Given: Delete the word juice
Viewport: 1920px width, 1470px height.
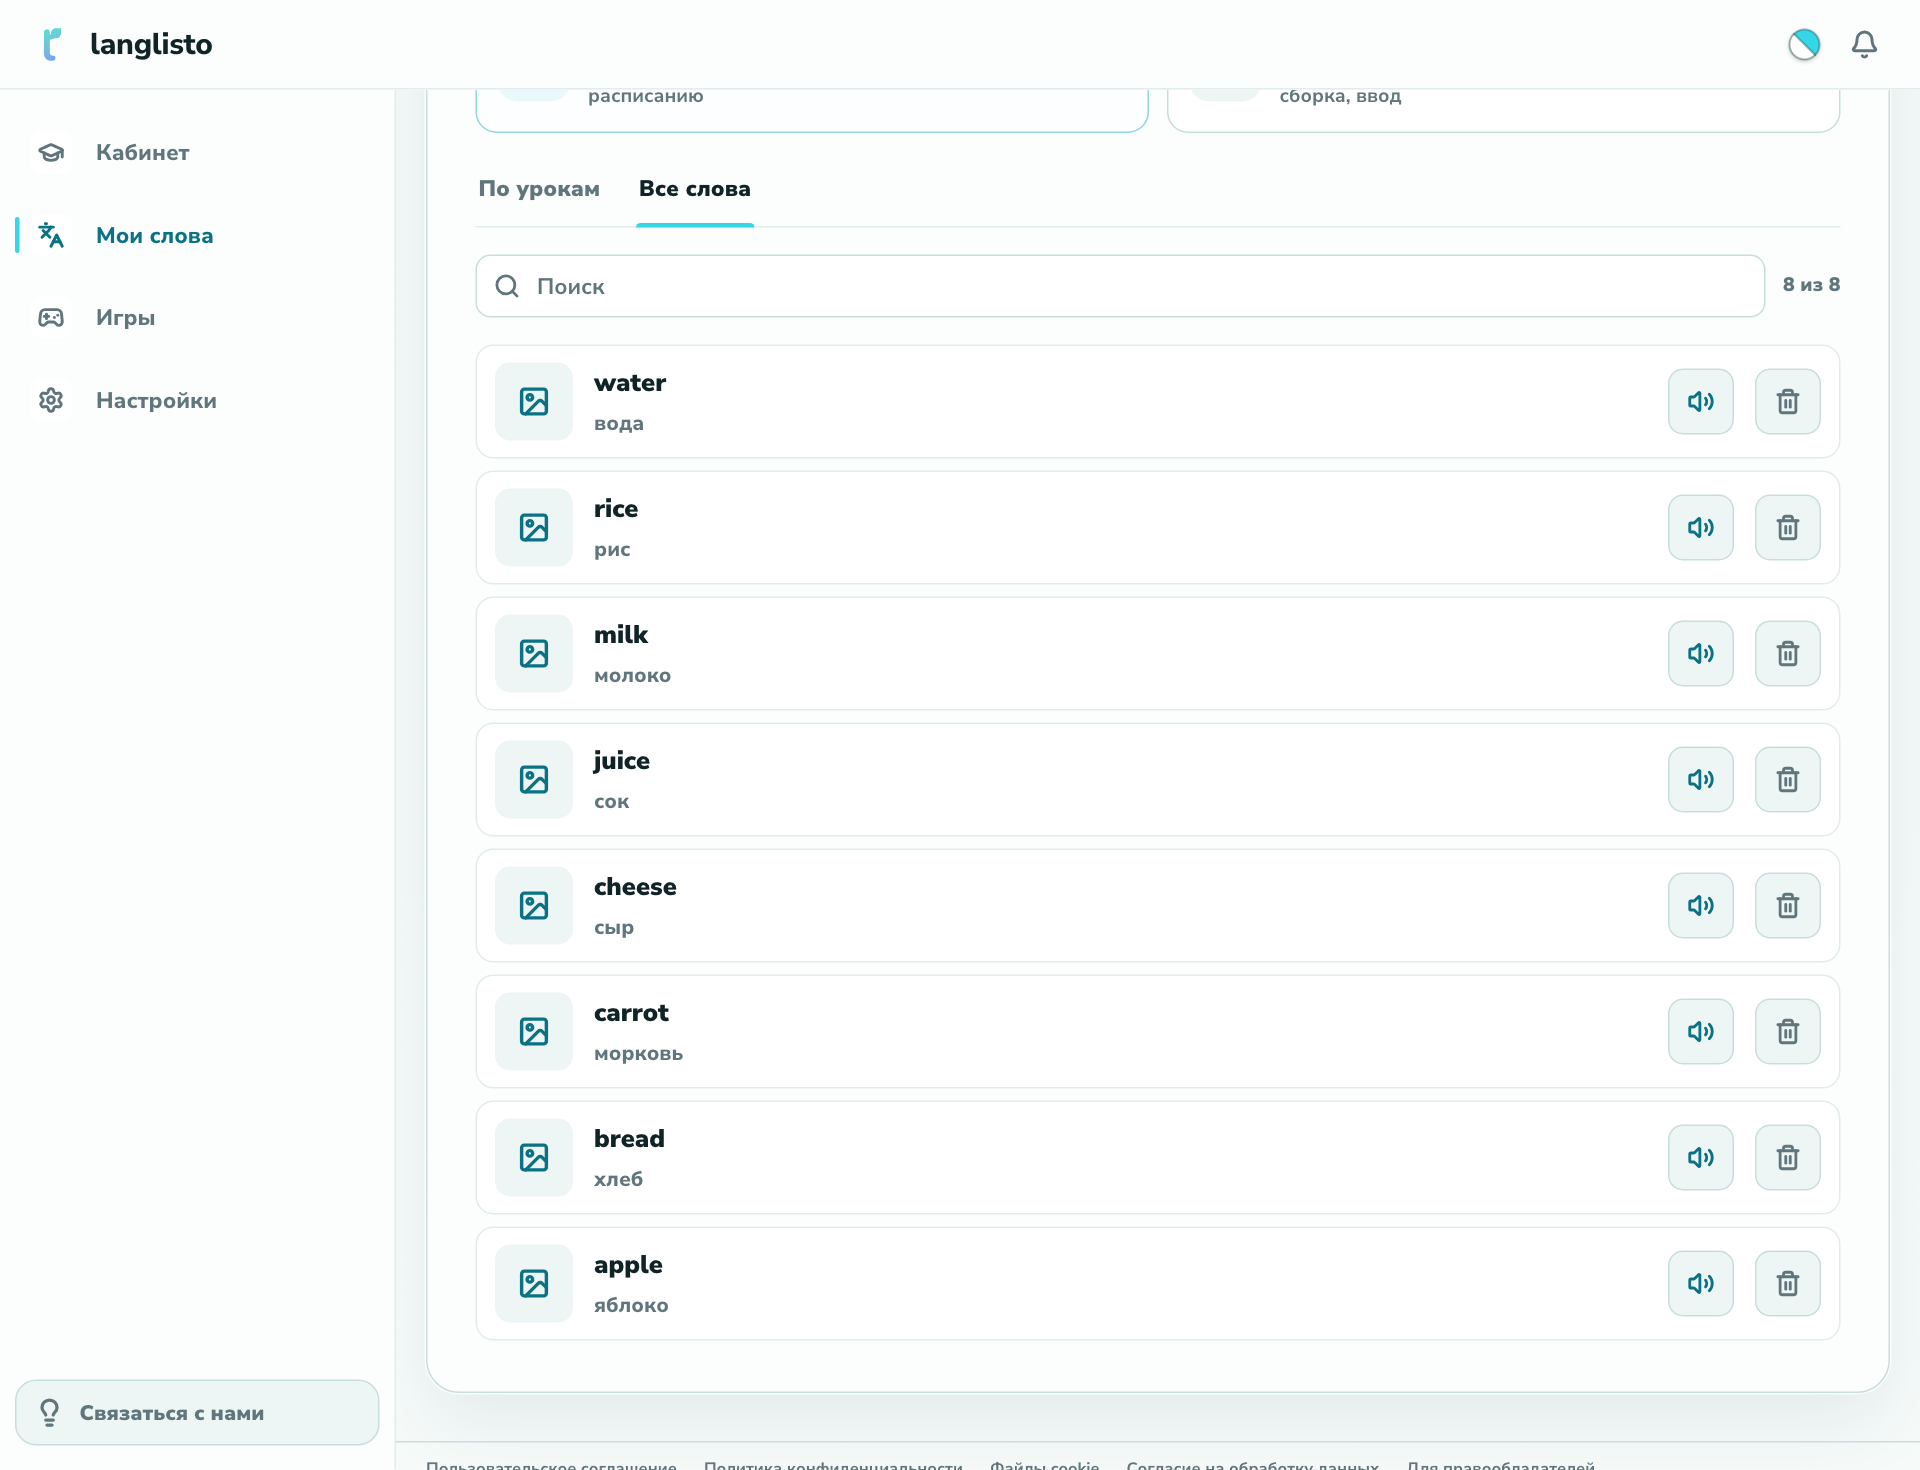Looking at the screenshot, I should 1787,779.
